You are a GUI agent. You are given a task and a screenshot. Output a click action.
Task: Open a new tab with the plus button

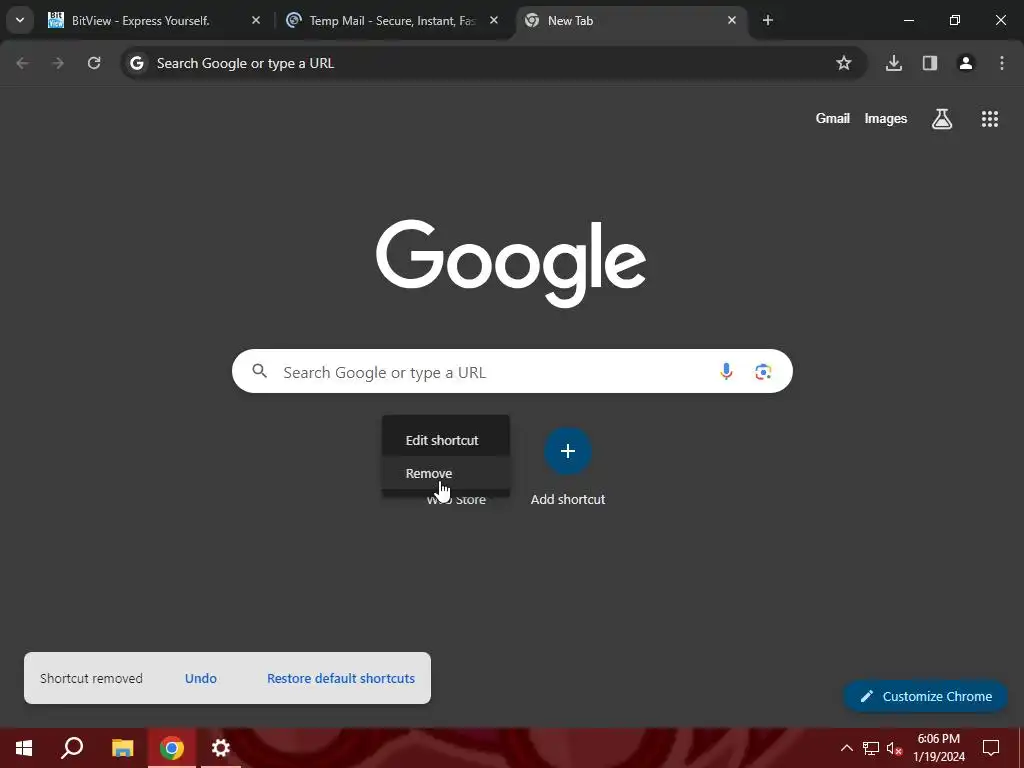768,20
